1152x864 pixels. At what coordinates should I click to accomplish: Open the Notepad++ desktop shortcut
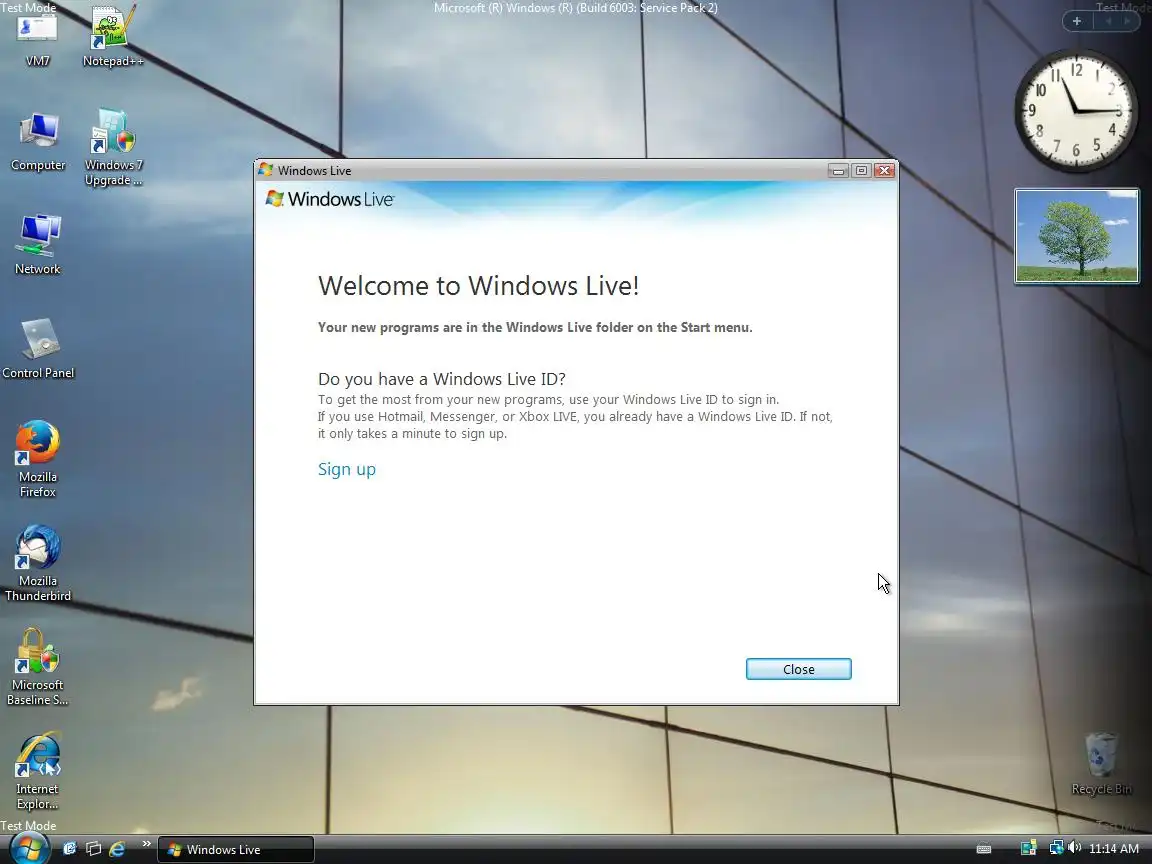click(x=112, y=37)
